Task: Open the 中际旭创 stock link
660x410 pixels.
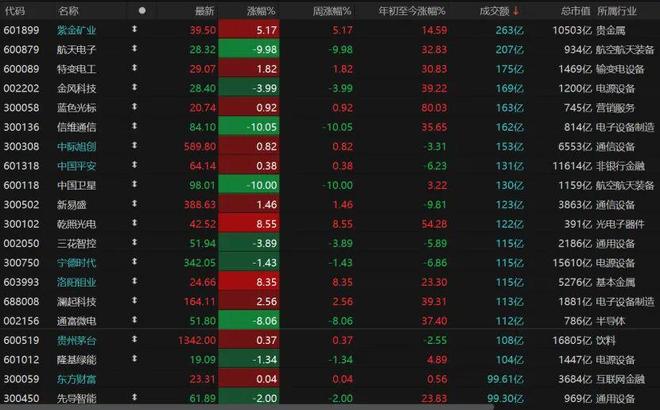Action: click(76, 146)
